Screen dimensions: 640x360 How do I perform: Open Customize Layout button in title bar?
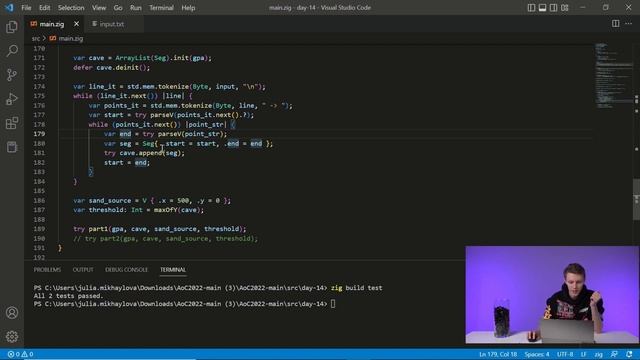[564, 8]
